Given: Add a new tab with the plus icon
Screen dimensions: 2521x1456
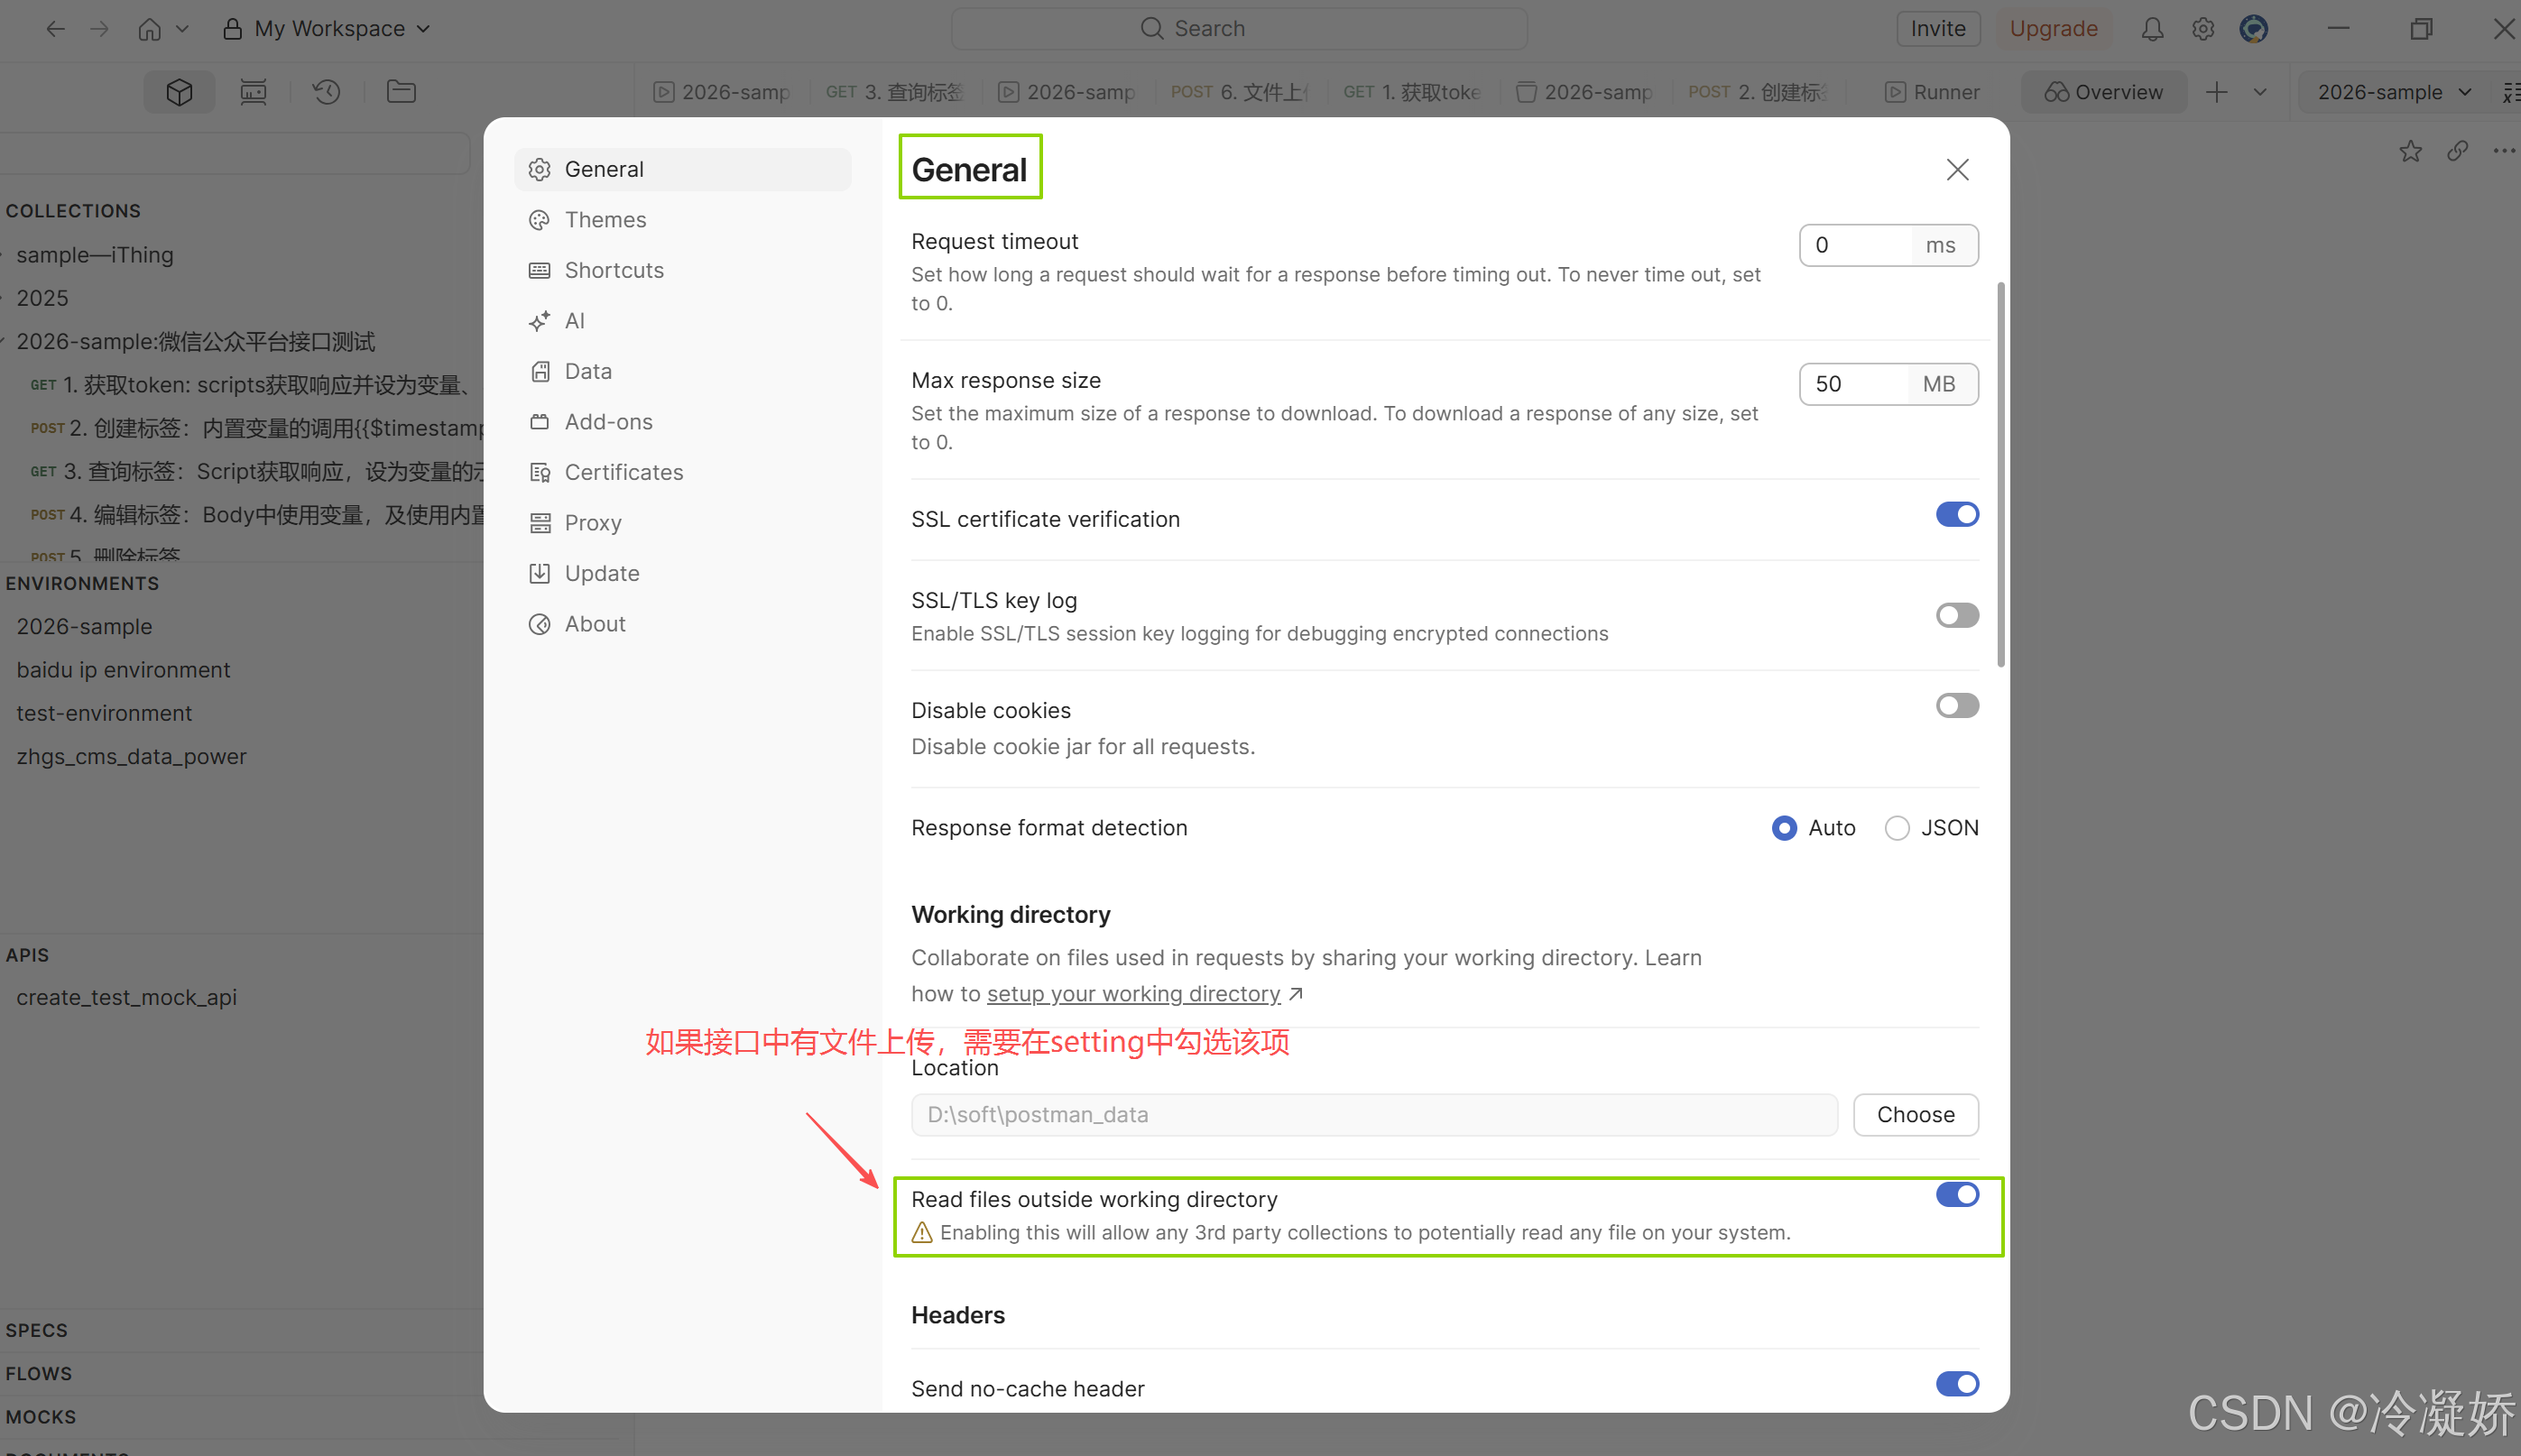Looking at the screenshot, I should click(x=2217, y=92).
